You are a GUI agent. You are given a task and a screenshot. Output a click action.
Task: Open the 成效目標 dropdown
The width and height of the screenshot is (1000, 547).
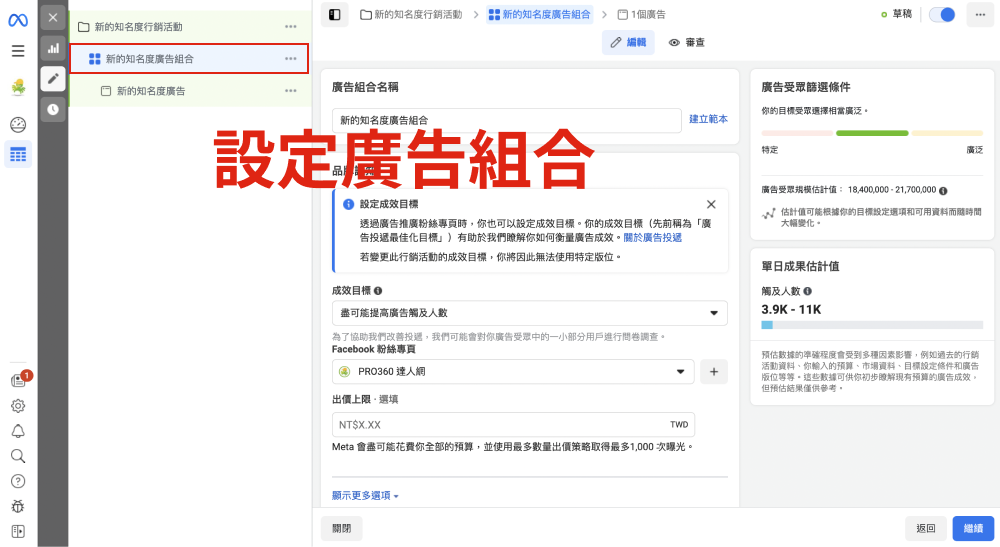(x=529, y=313)
